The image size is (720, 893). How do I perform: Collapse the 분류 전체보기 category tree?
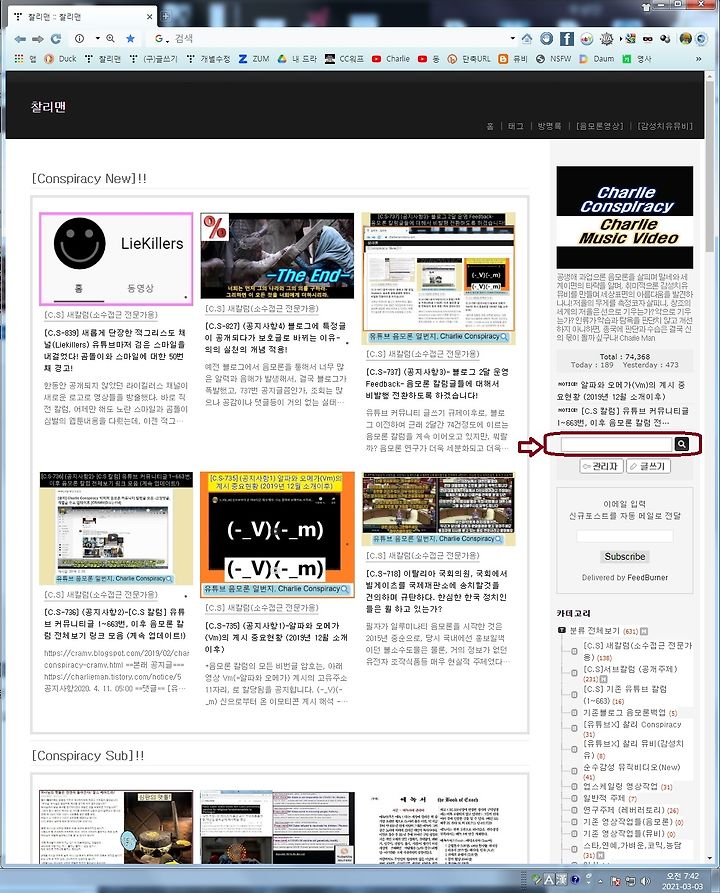(562, 630)
